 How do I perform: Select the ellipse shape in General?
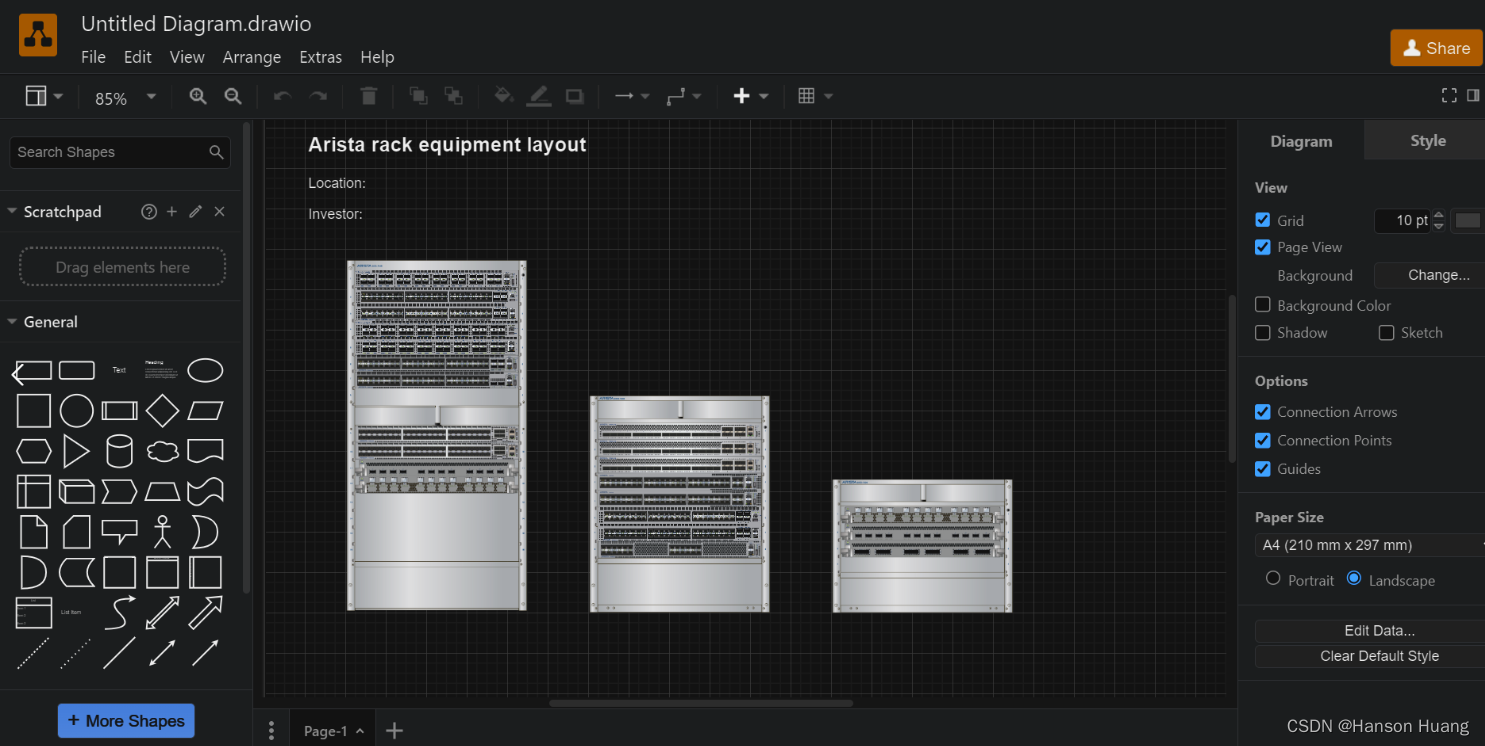pyautogui.click(x=205, y=370)
